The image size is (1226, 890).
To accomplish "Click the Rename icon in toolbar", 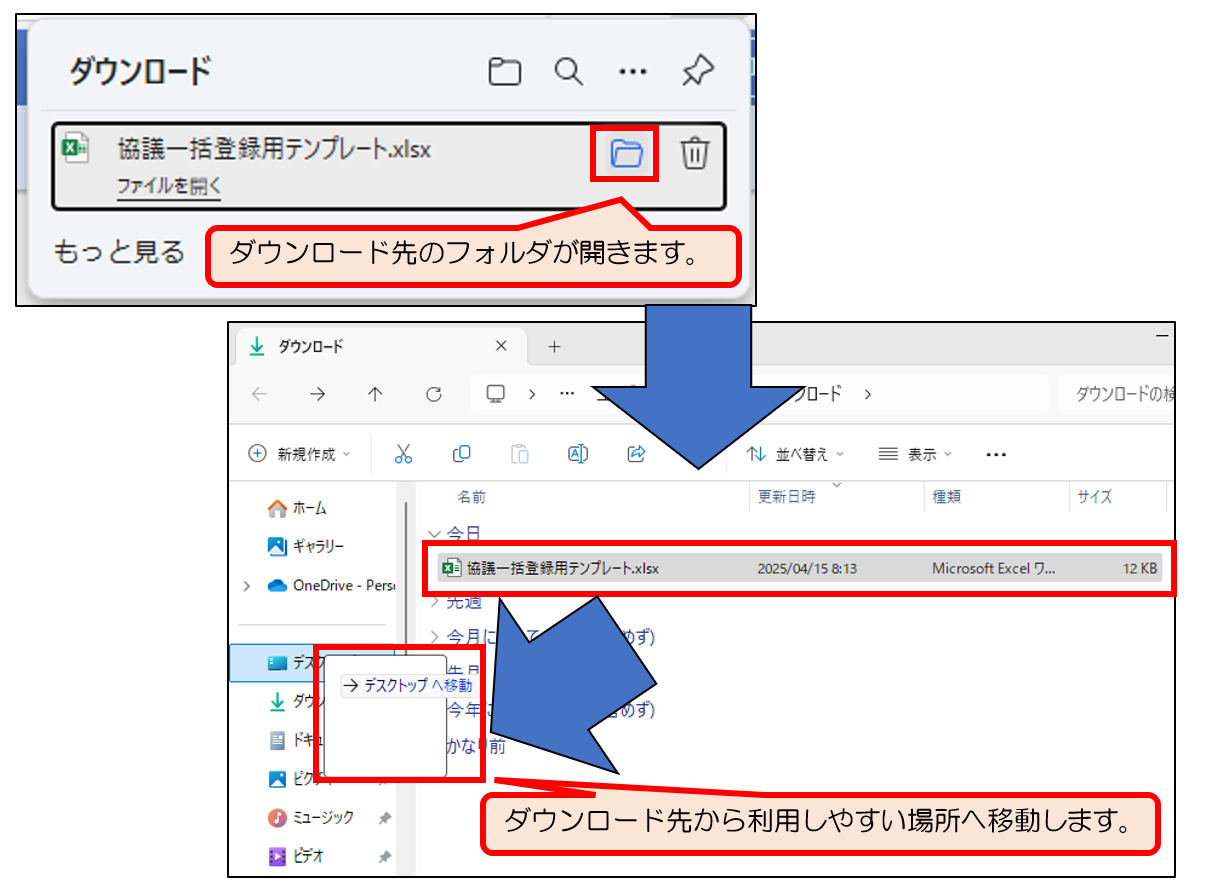I will coord(577,454).
